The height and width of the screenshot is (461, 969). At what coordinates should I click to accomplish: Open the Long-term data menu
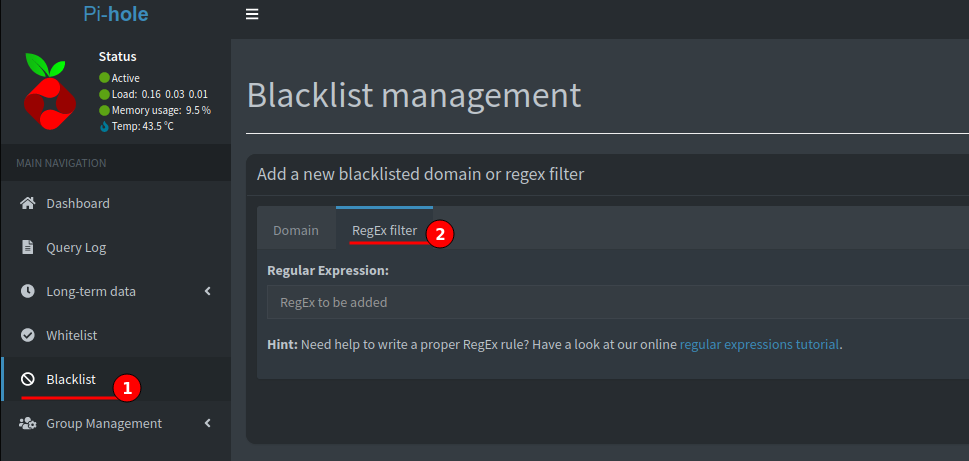point(116,291)
